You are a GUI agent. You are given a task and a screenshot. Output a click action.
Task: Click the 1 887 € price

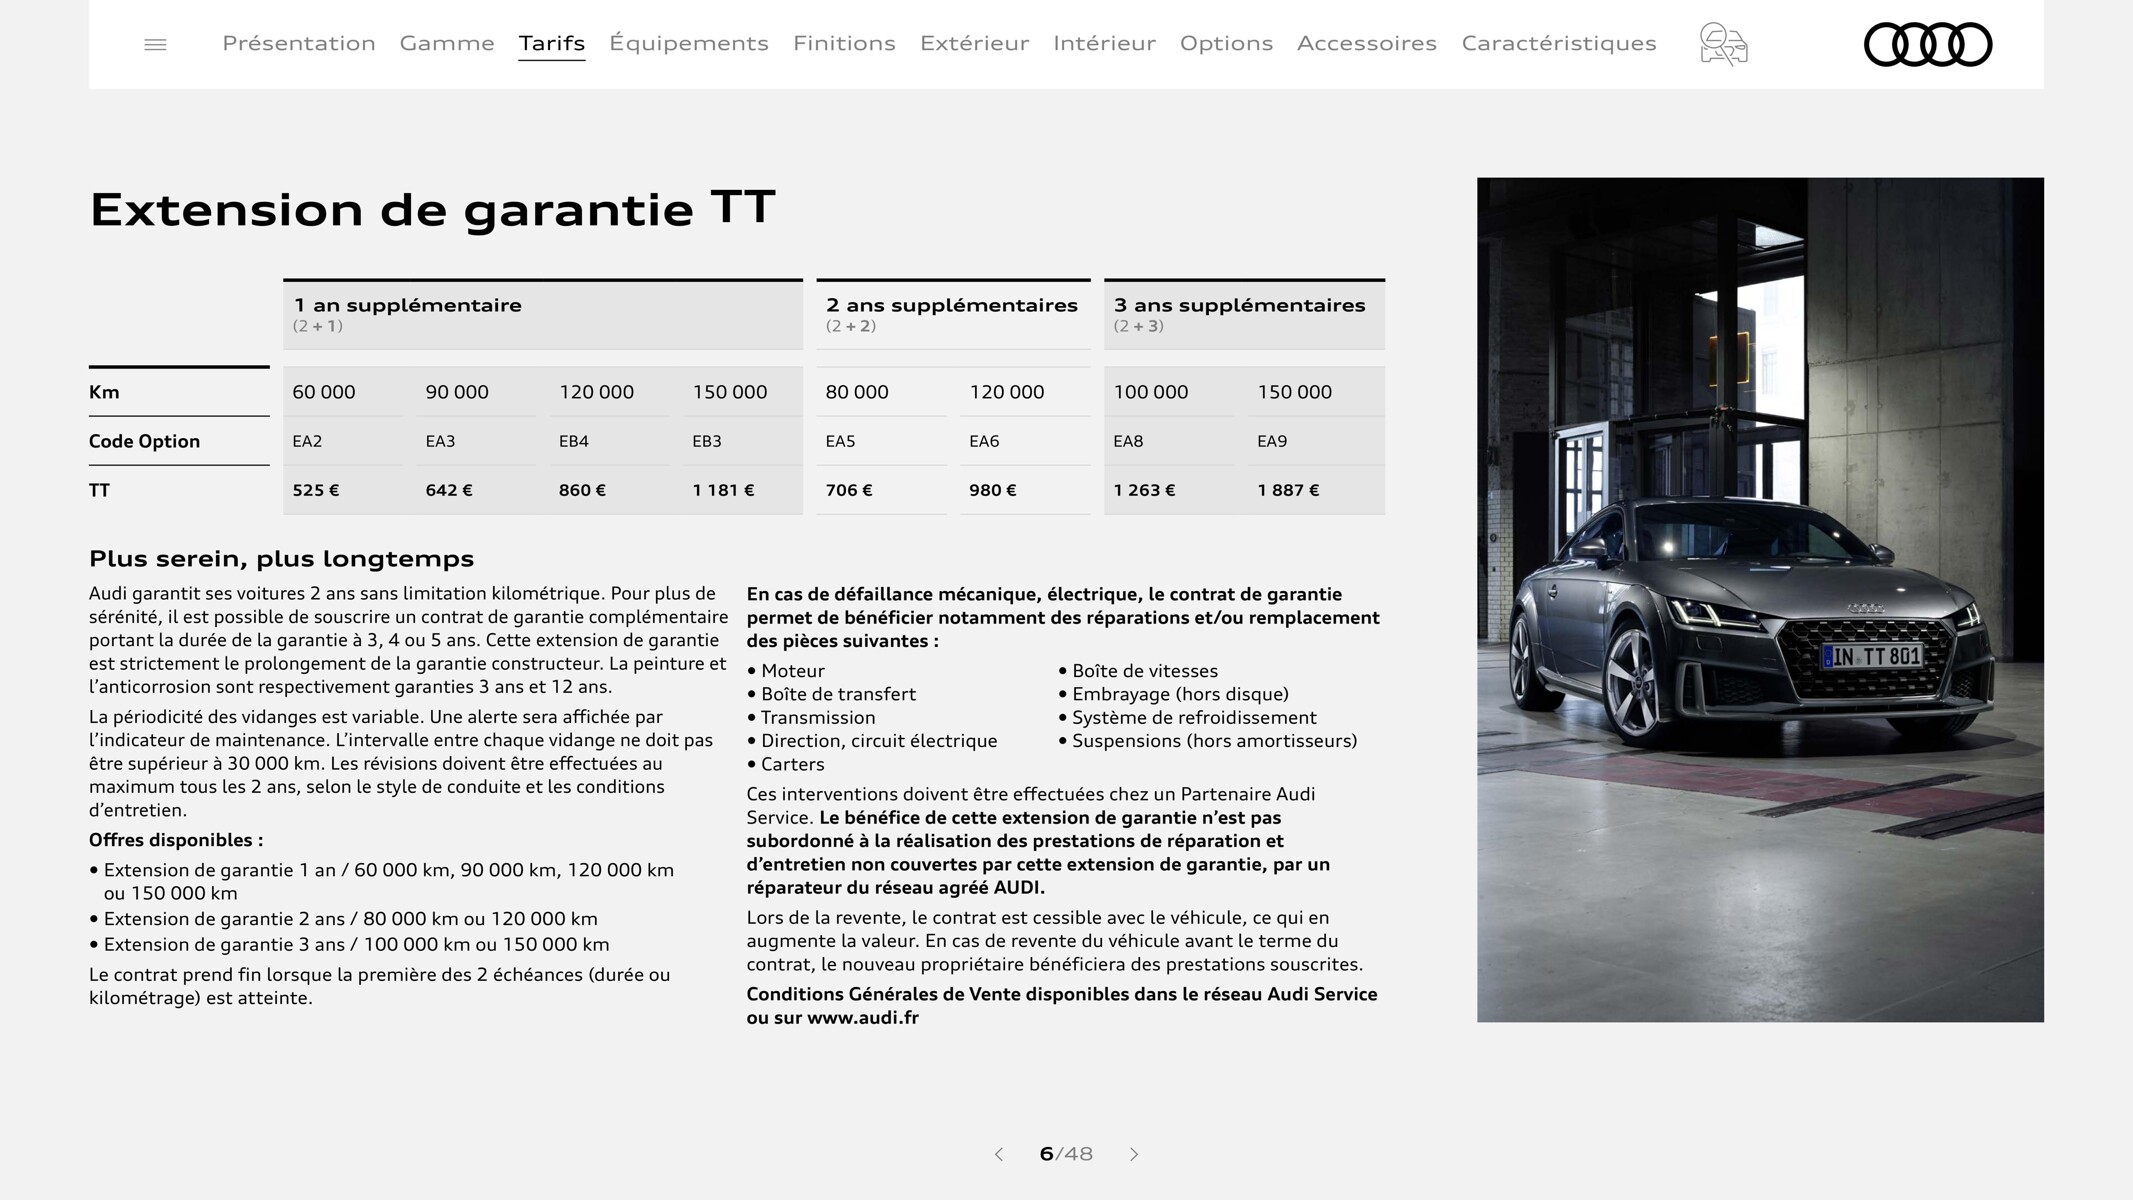[x=1288, y=490]
